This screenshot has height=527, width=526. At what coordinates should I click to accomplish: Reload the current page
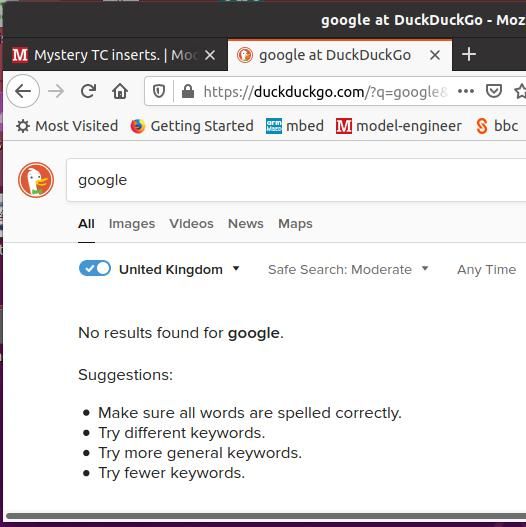[88, 91]
